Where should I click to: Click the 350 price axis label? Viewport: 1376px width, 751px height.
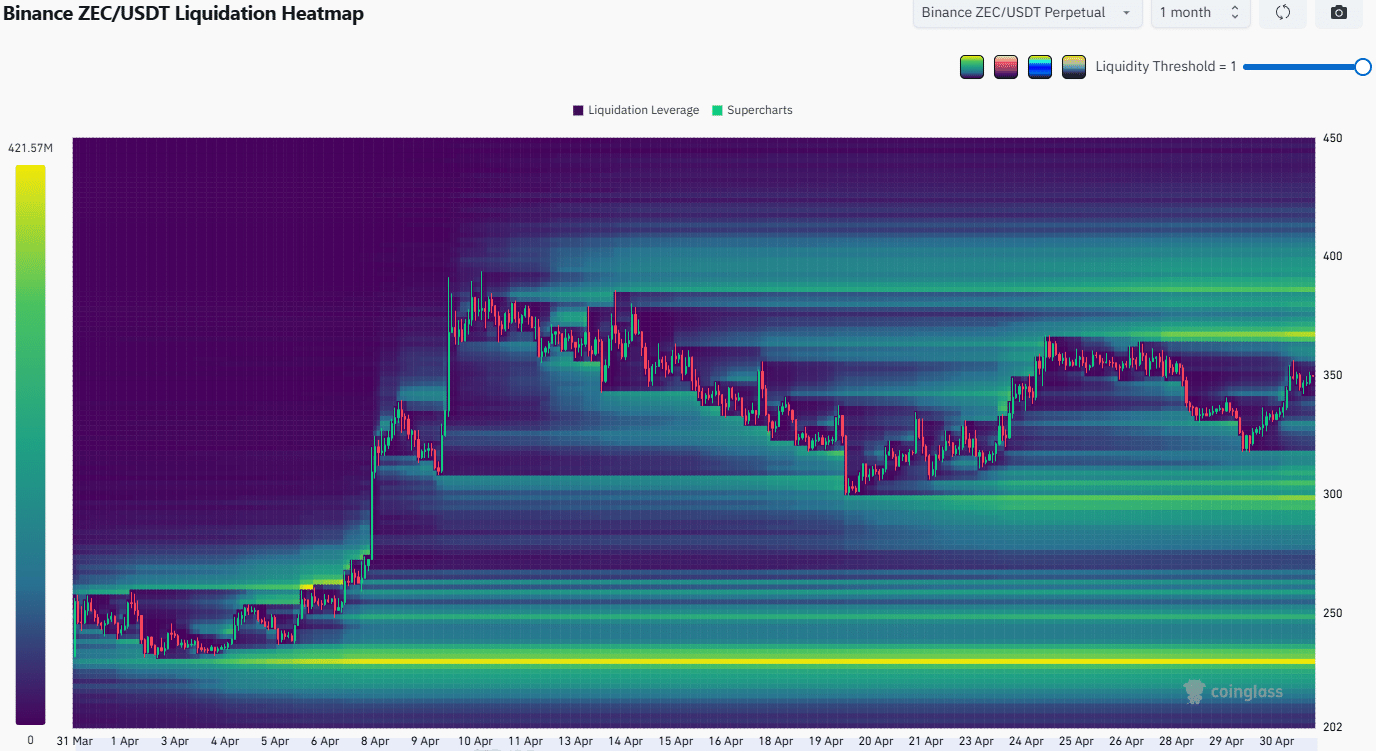[x=1332, y=376]
